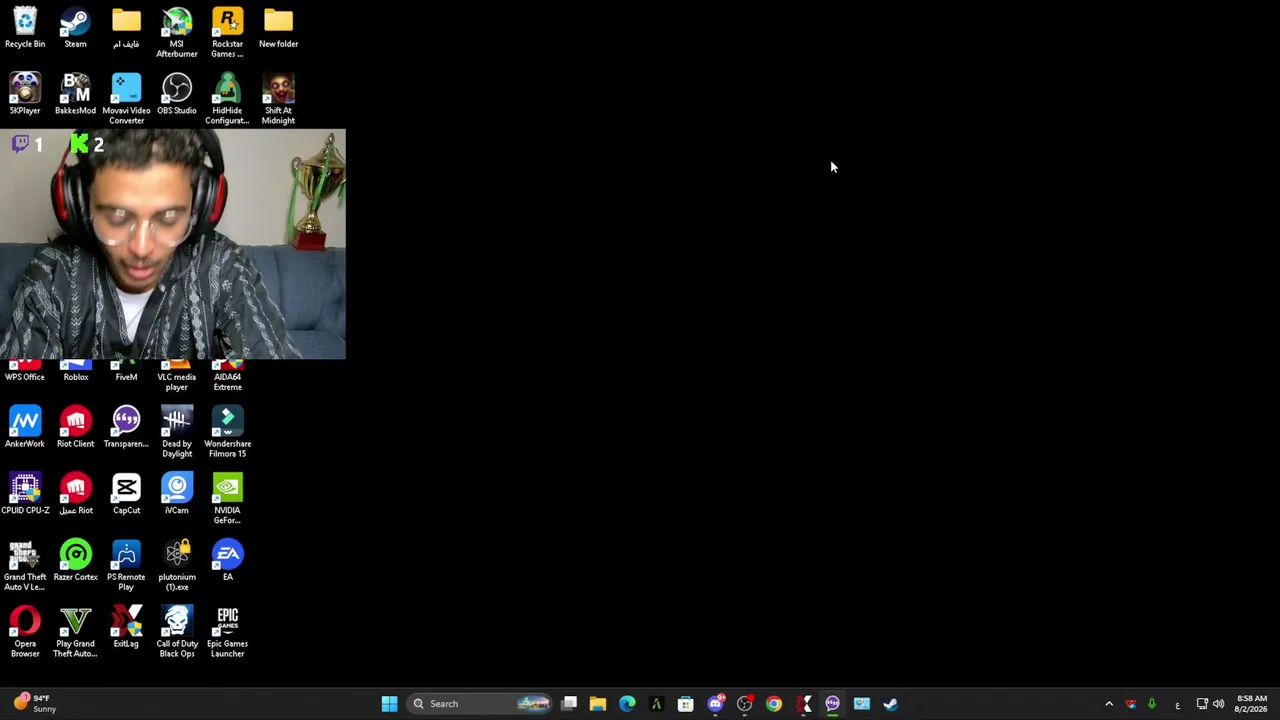The width and height of the screenshot is (1280, 720).
Task: Open the volume control in the tray
Action: tap(1218, 704)
